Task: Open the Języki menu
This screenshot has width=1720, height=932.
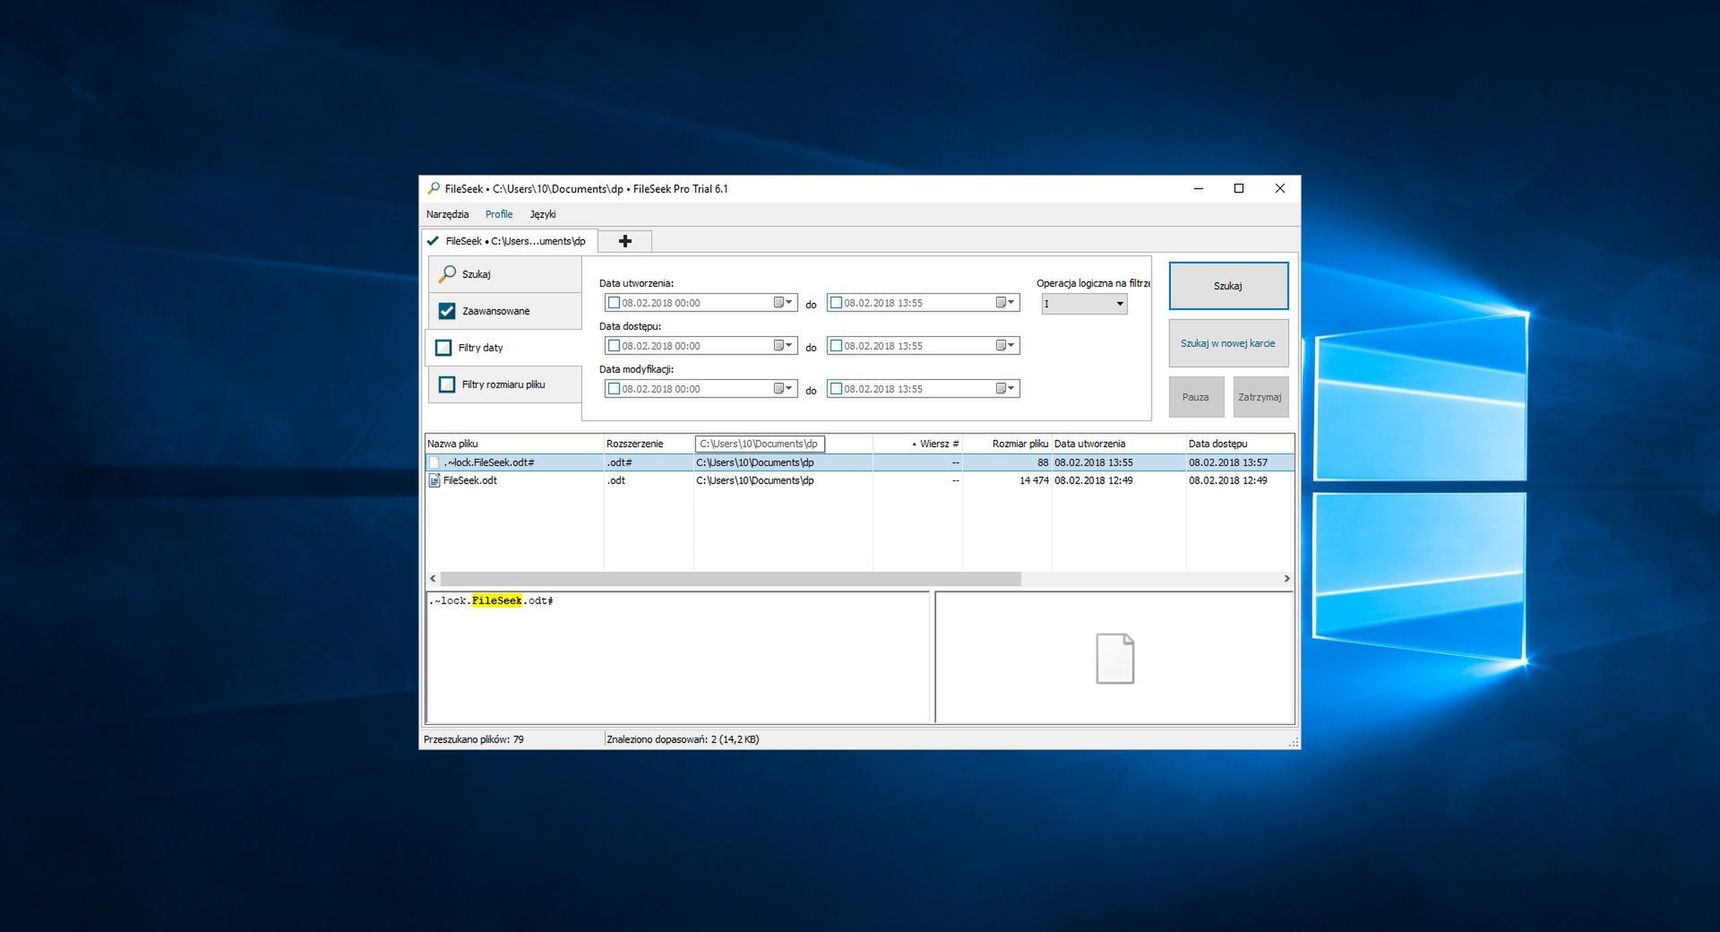Action: (543, 214)
